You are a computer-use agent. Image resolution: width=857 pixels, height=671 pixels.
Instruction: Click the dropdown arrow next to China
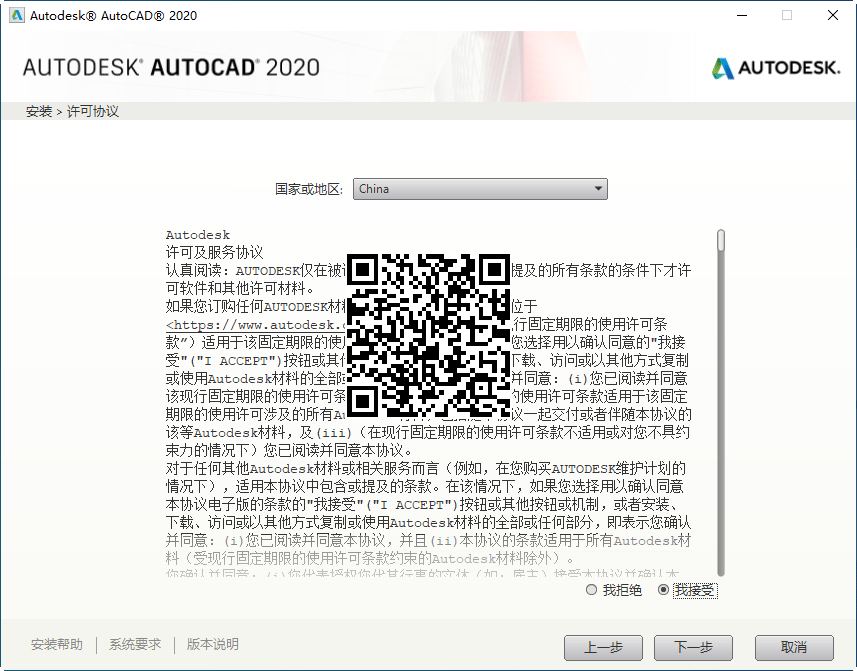[x=598, y=189]
